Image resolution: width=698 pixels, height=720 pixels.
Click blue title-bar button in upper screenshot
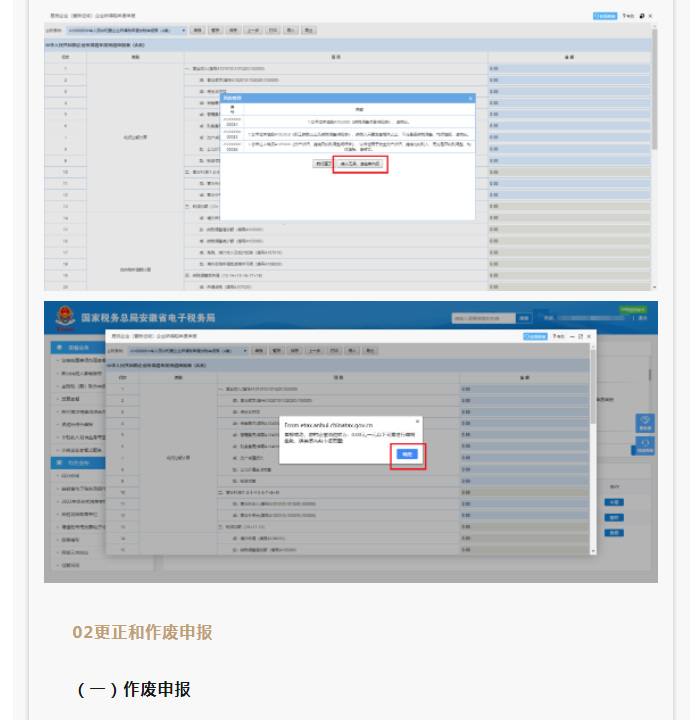[x=605, y=16]
